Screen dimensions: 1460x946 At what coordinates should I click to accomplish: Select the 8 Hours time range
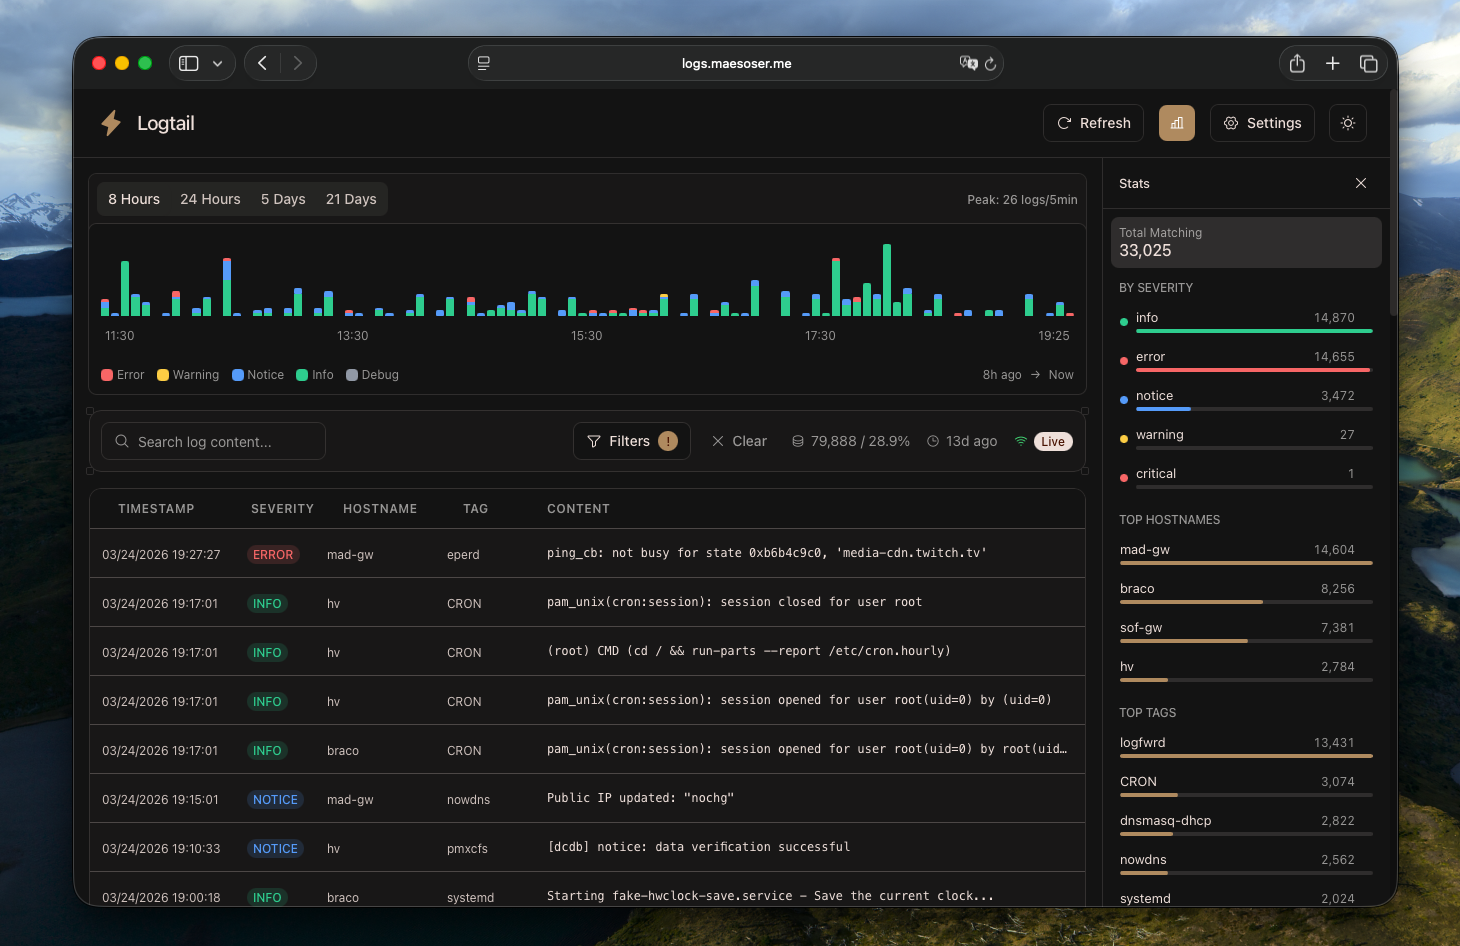coord(134,199)
